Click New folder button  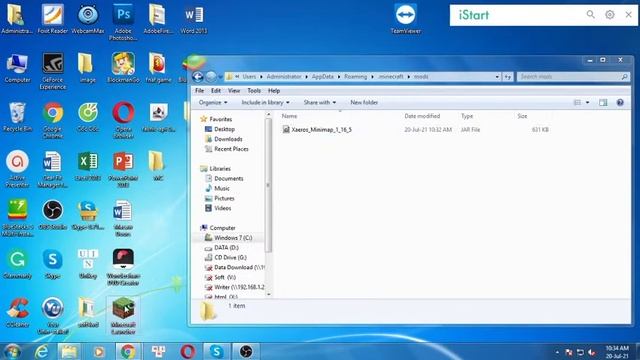(x=364, y=102)
